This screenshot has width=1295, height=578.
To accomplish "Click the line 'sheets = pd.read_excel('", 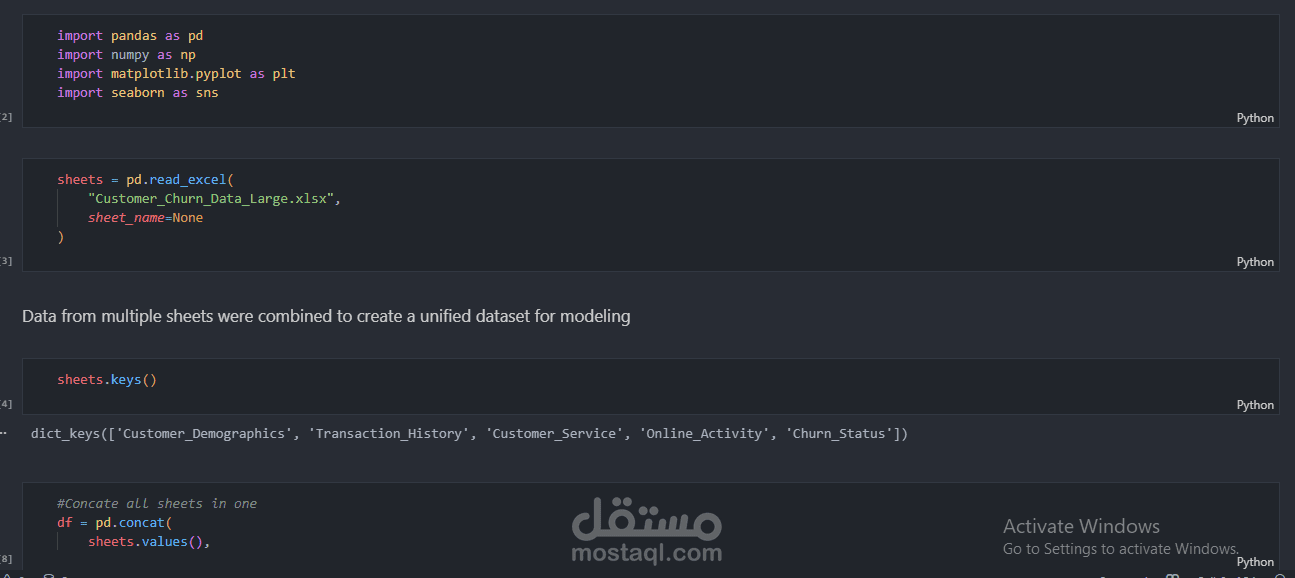I will [145, 179].
